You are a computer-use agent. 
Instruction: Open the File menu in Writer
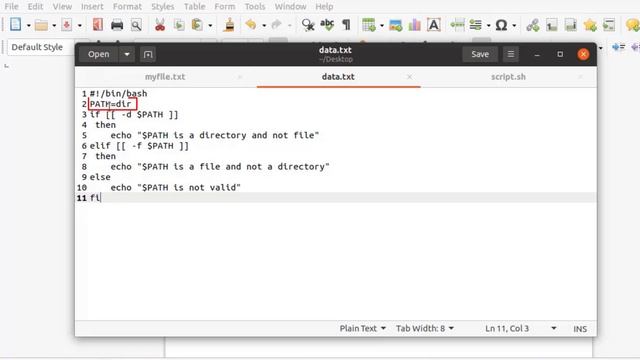(11, 7)
